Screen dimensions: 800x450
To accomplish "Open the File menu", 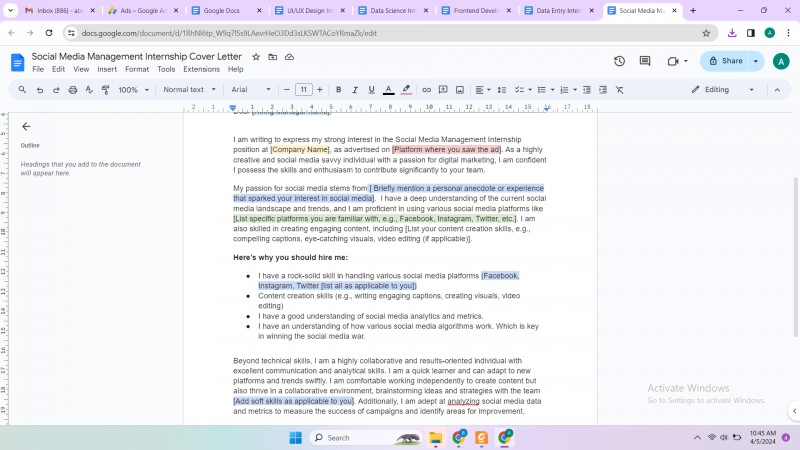I will (x=38, y=69).
